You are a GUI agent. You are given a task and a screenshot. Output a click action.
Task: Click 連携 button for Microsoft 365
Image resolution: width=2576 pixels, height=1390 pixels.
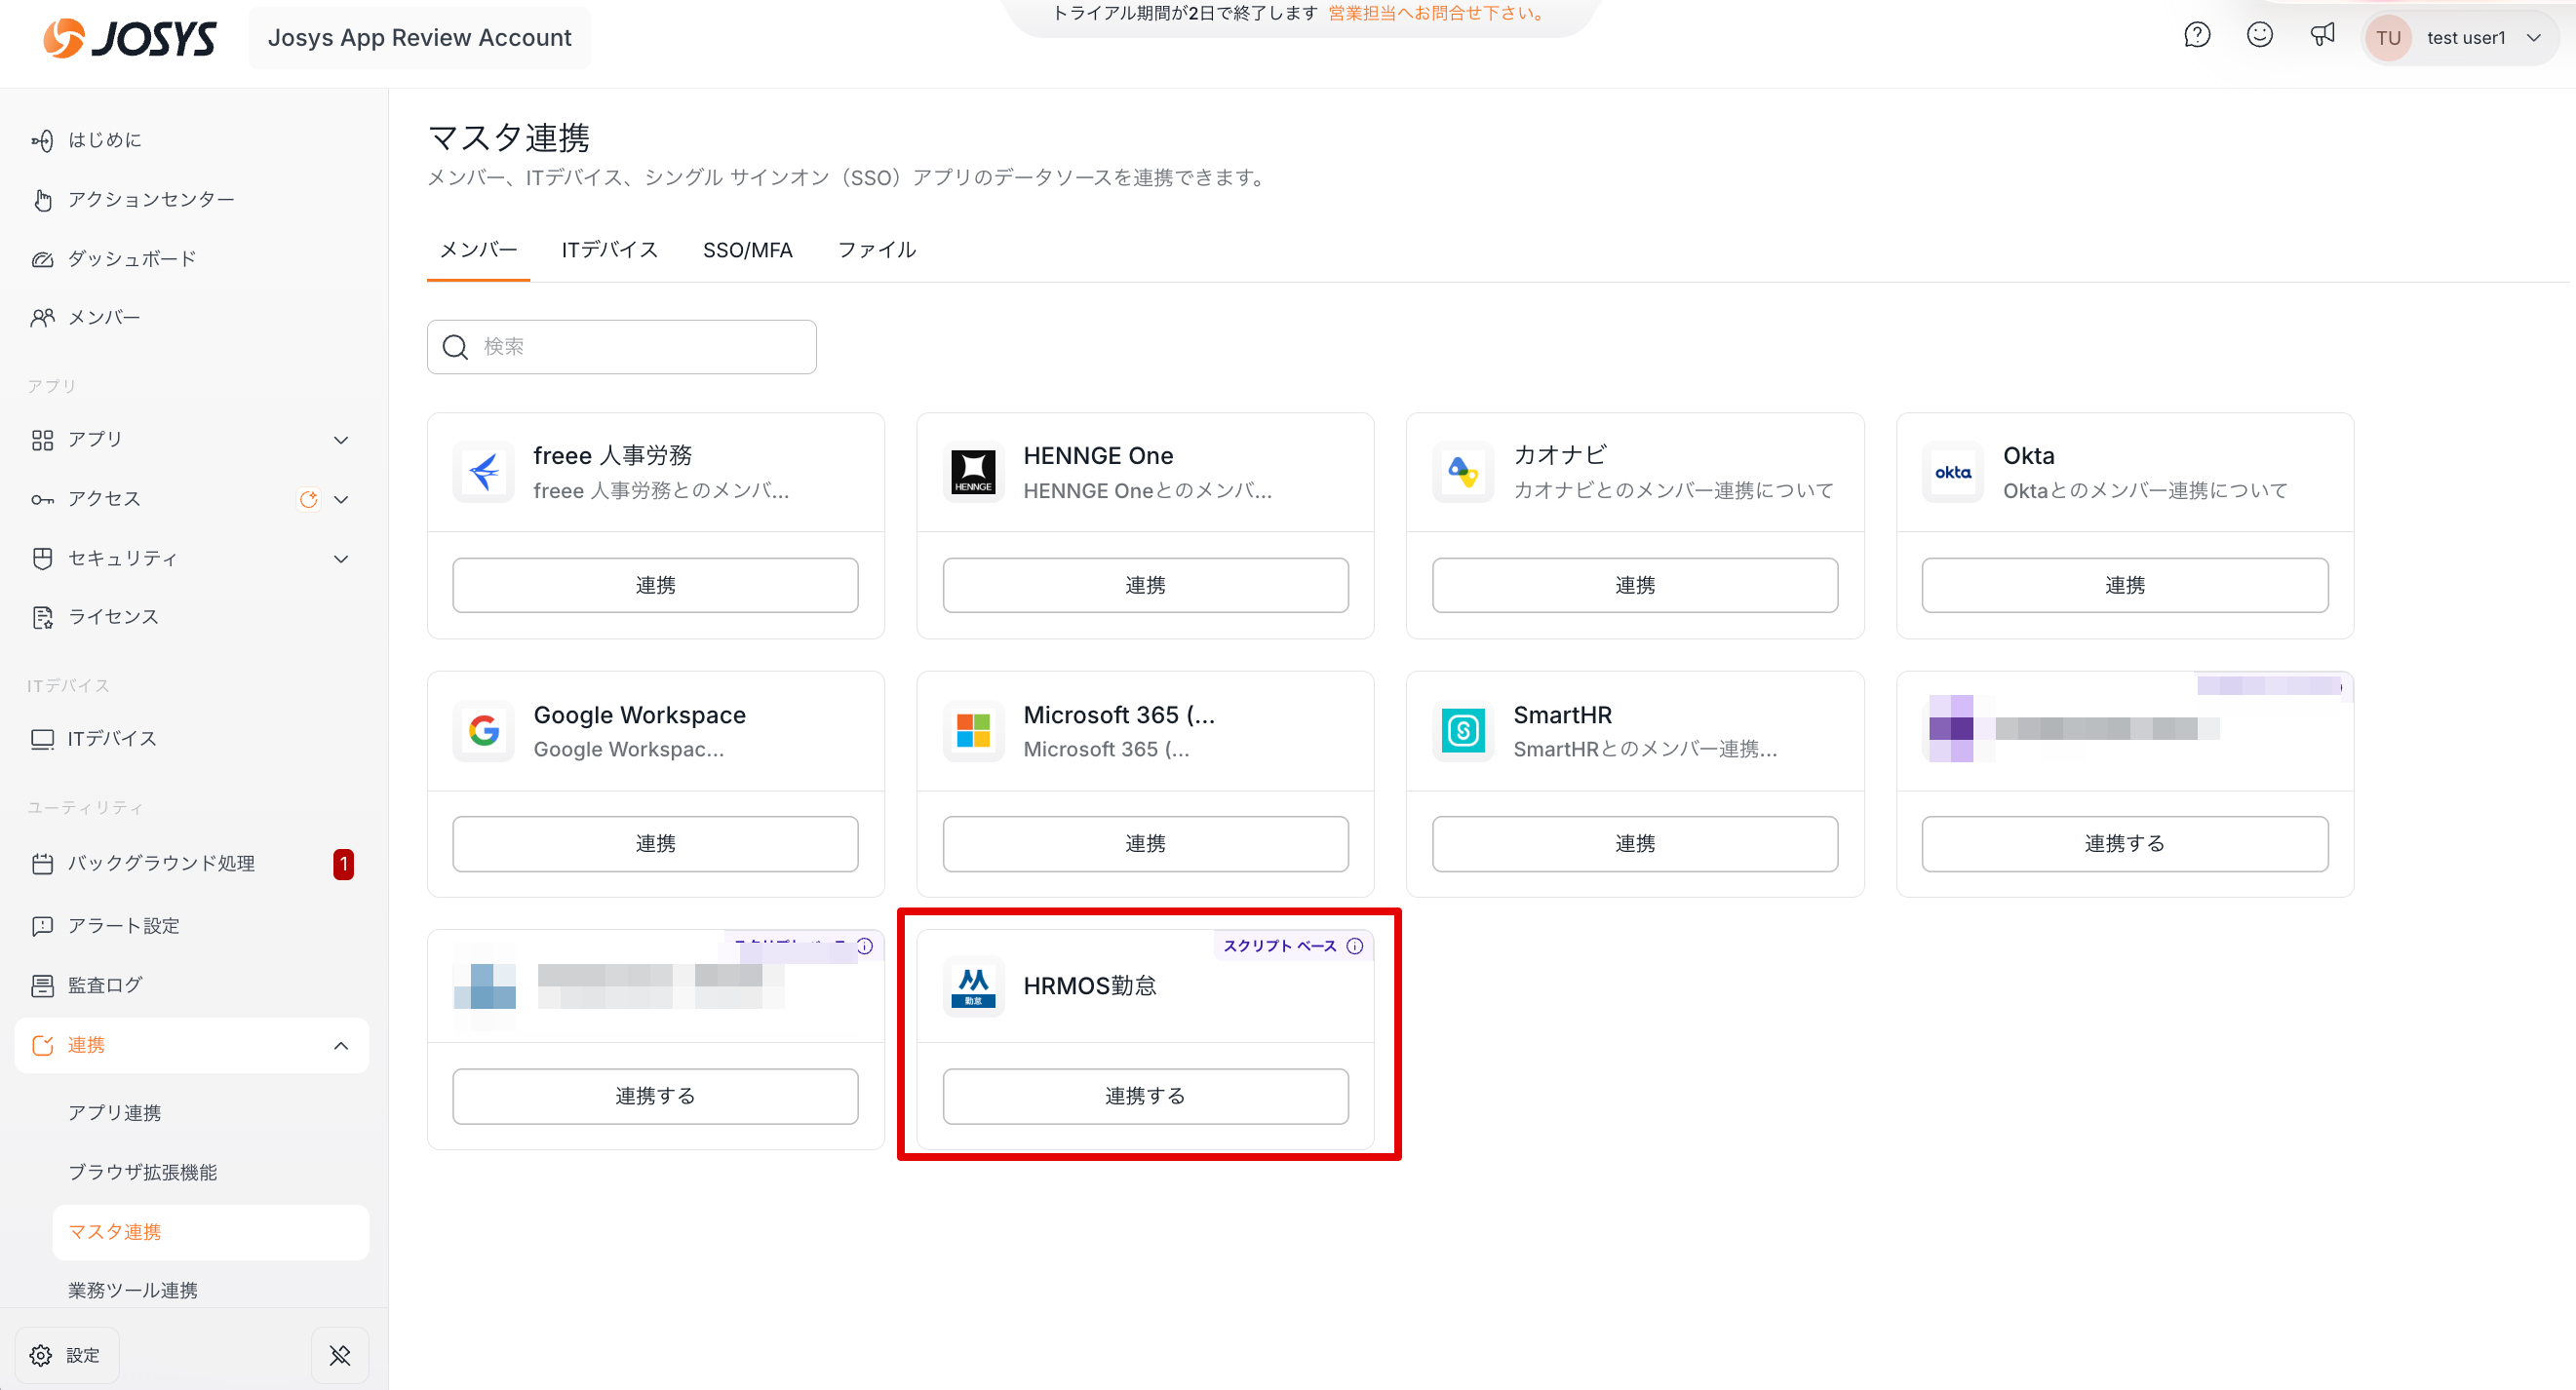(x=1145, y=844)
